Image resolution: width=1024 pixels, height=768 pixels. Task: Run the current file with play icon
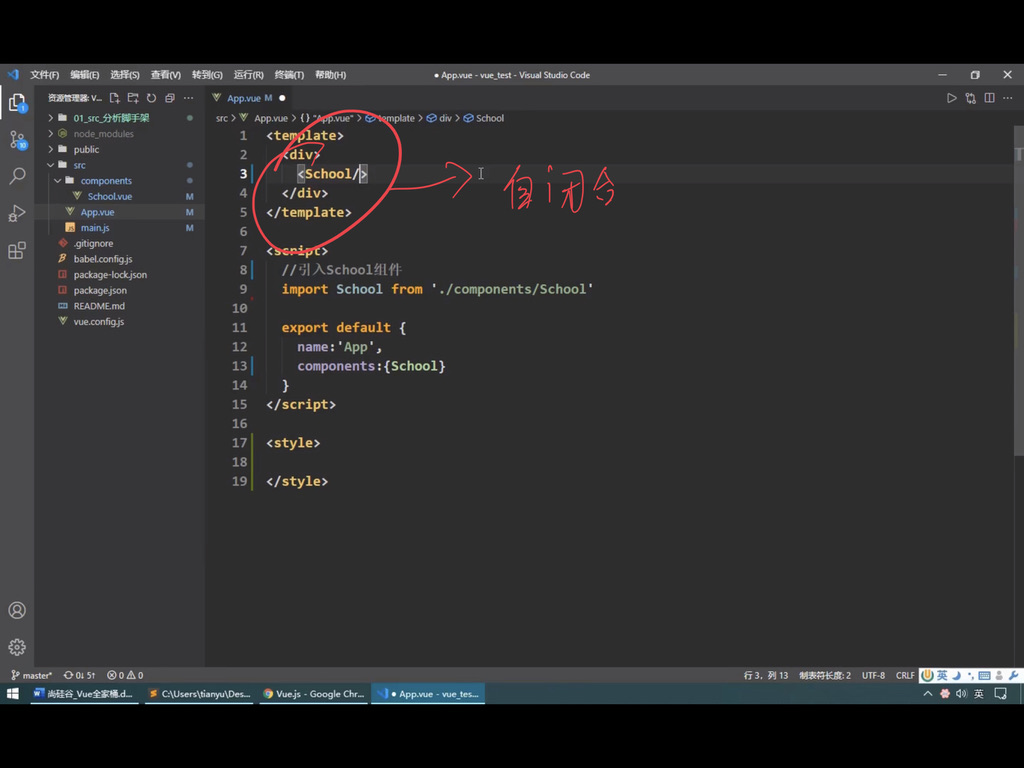coord(952,98)
